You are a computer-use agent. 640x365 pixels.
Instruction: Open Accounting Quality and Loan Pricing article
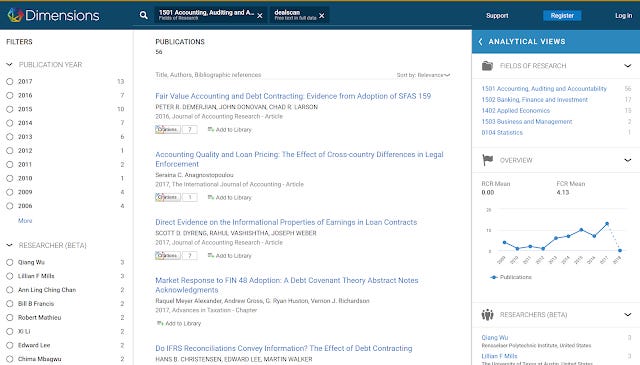pos(299,159)
